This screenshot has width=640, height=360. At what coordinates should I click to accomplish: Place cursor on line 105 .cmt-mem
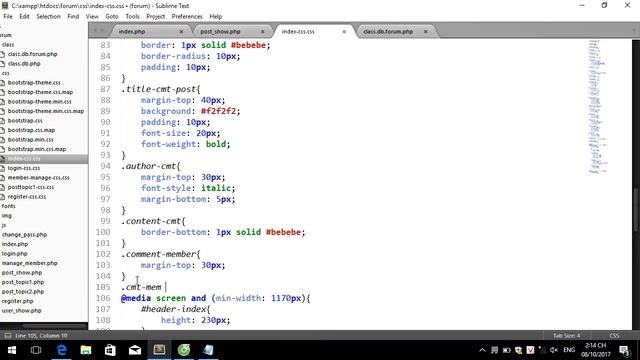[143, 287]
